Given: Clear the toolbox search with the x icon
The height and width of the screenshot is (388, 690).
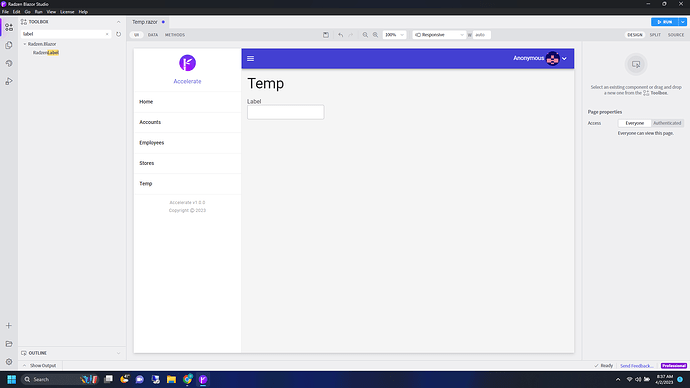Looking at the screenshot, I should [x=107, y=34].
